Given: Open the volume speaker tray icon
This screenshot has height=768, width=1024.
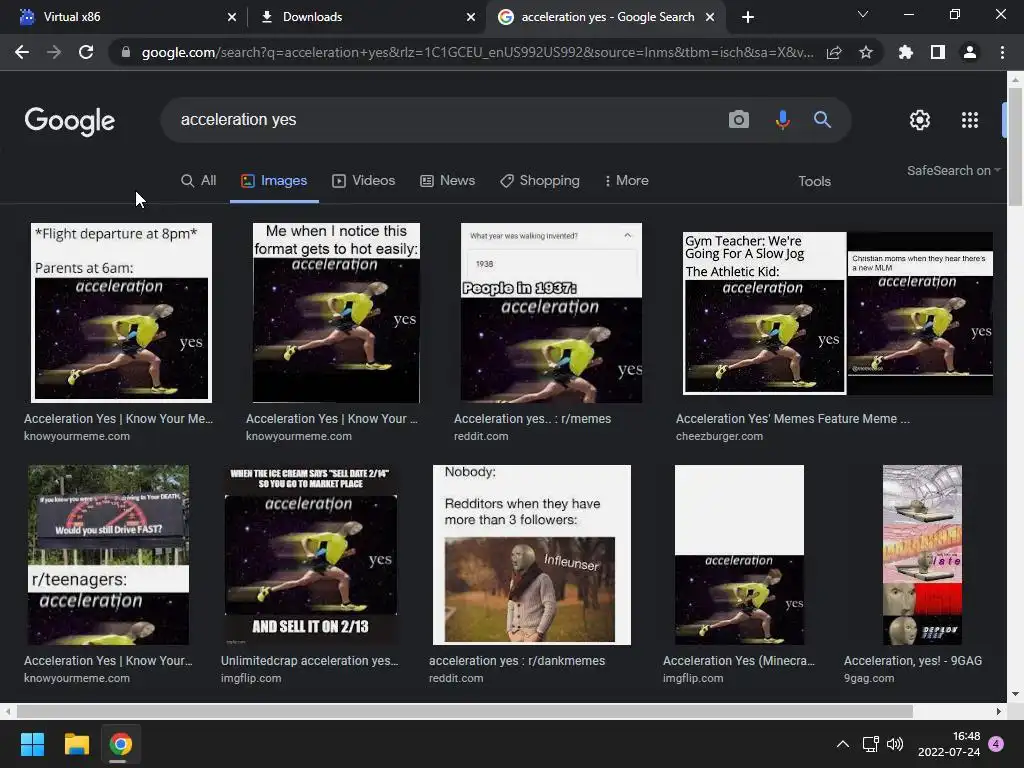Looking at the screenshot, I should tap(895, 744).
